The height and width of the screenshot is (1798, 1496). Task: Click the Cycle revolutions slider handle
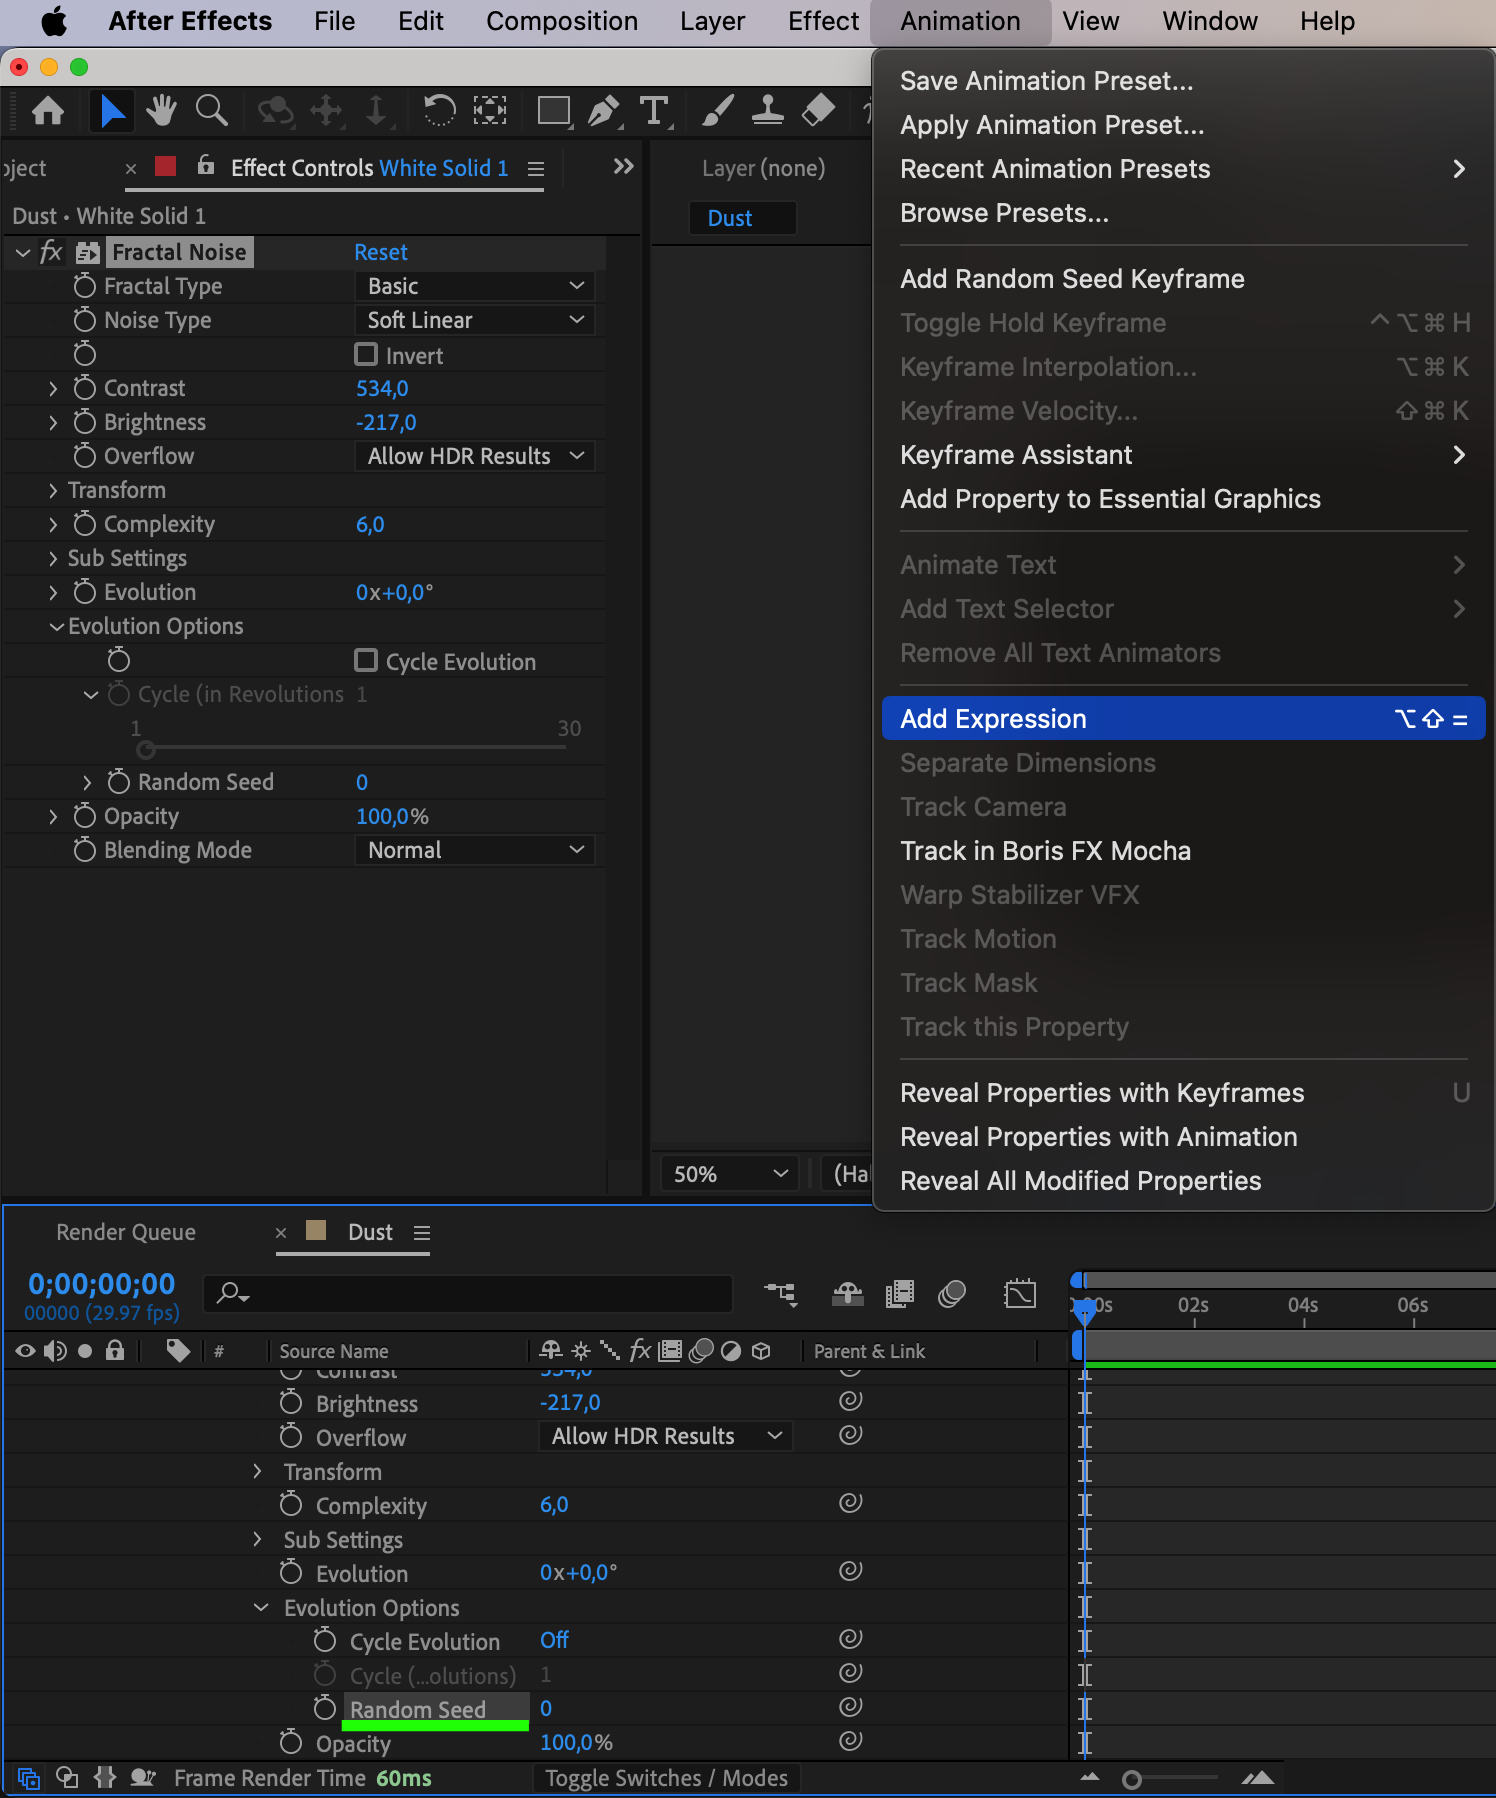tap(146, 749)
